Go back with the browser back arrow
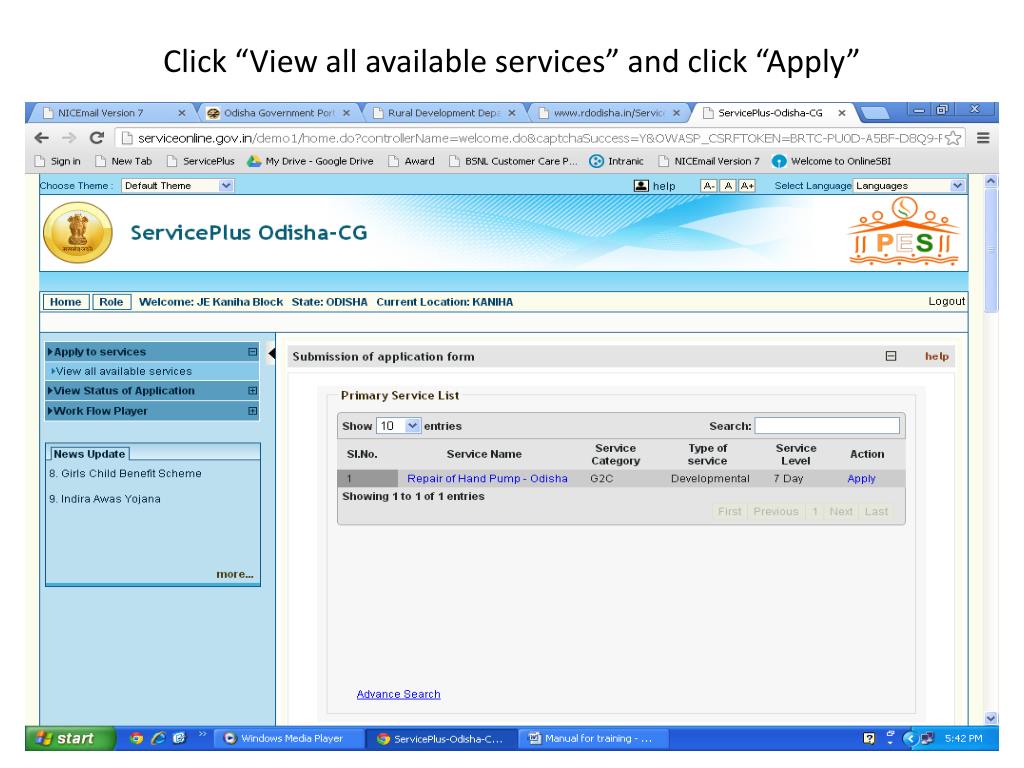 point(42,138)
